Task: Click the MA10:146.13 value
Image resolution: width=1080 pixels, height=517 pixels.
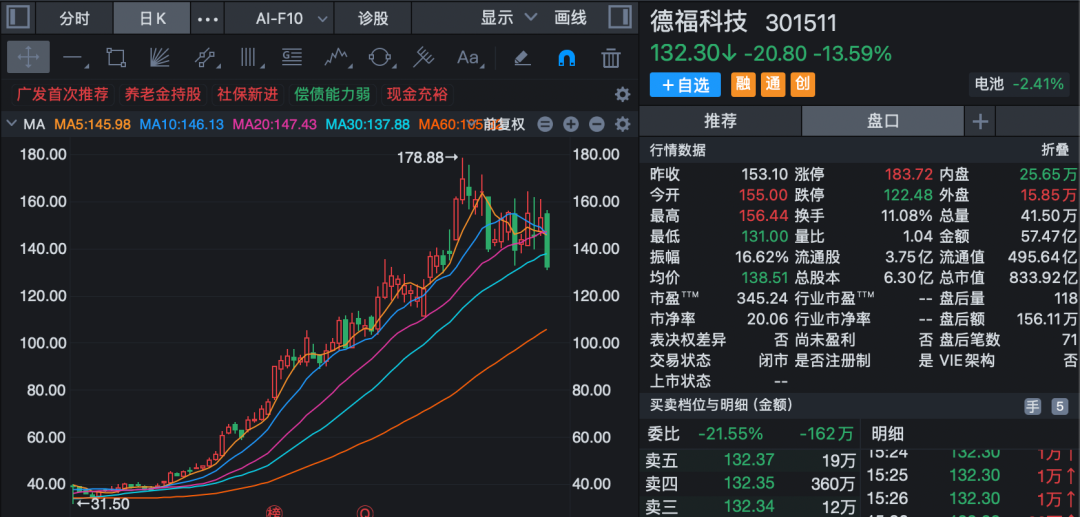Action: click(x=181, y=125)
